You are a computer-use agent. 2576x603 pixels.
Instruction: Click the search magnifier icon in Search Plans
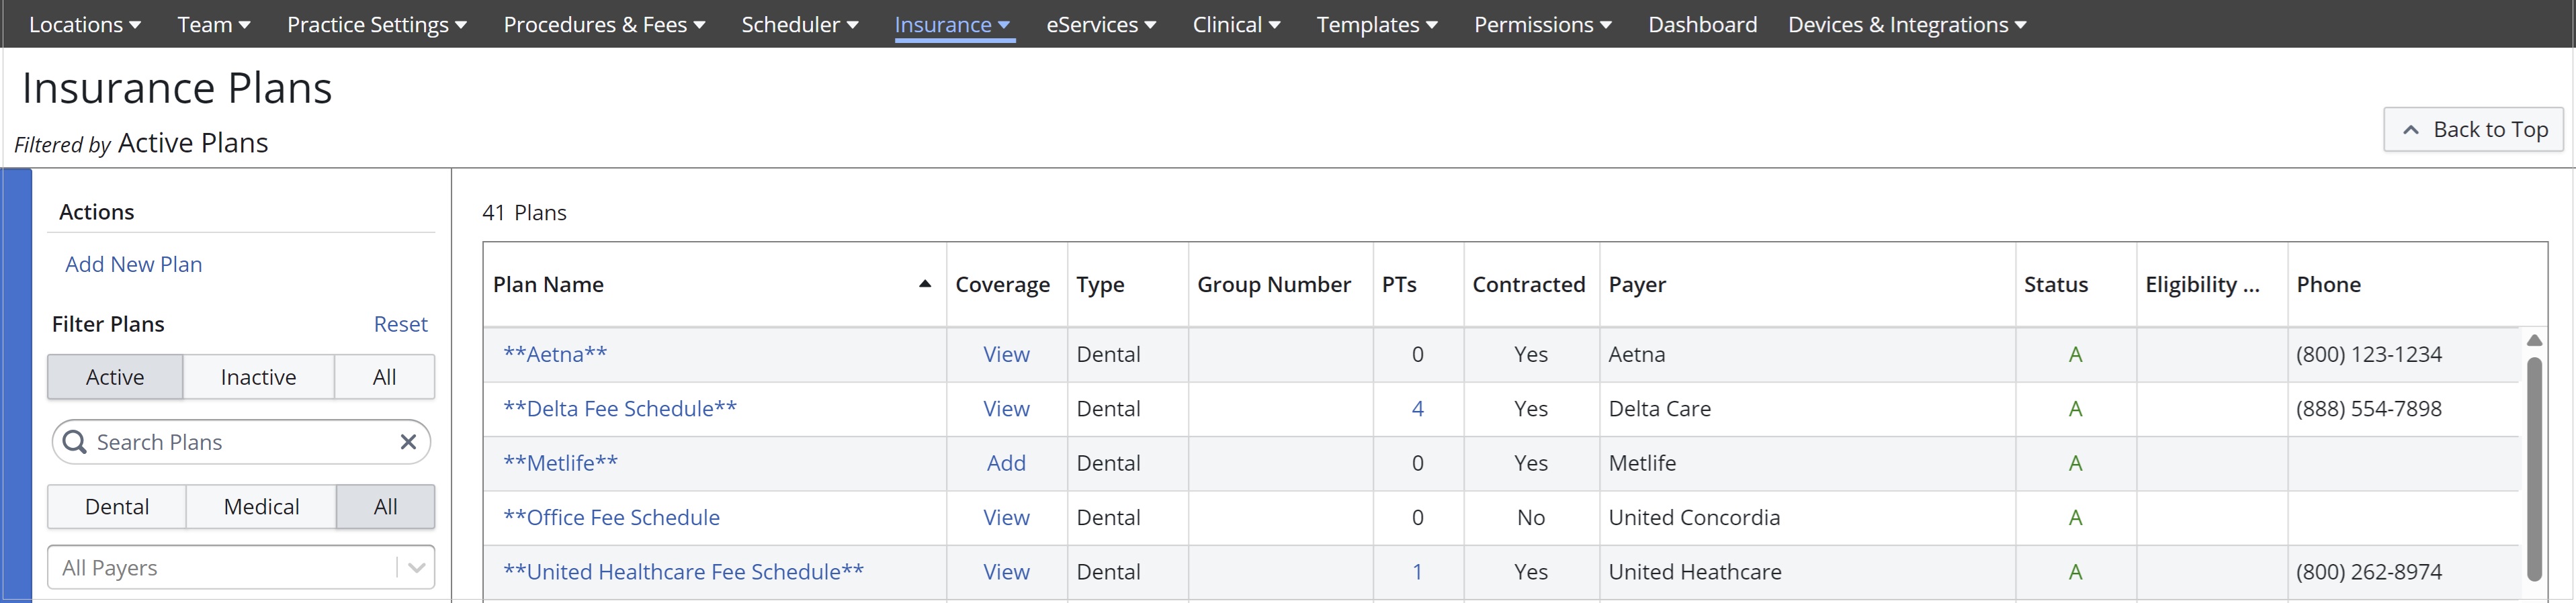point(75,442)
